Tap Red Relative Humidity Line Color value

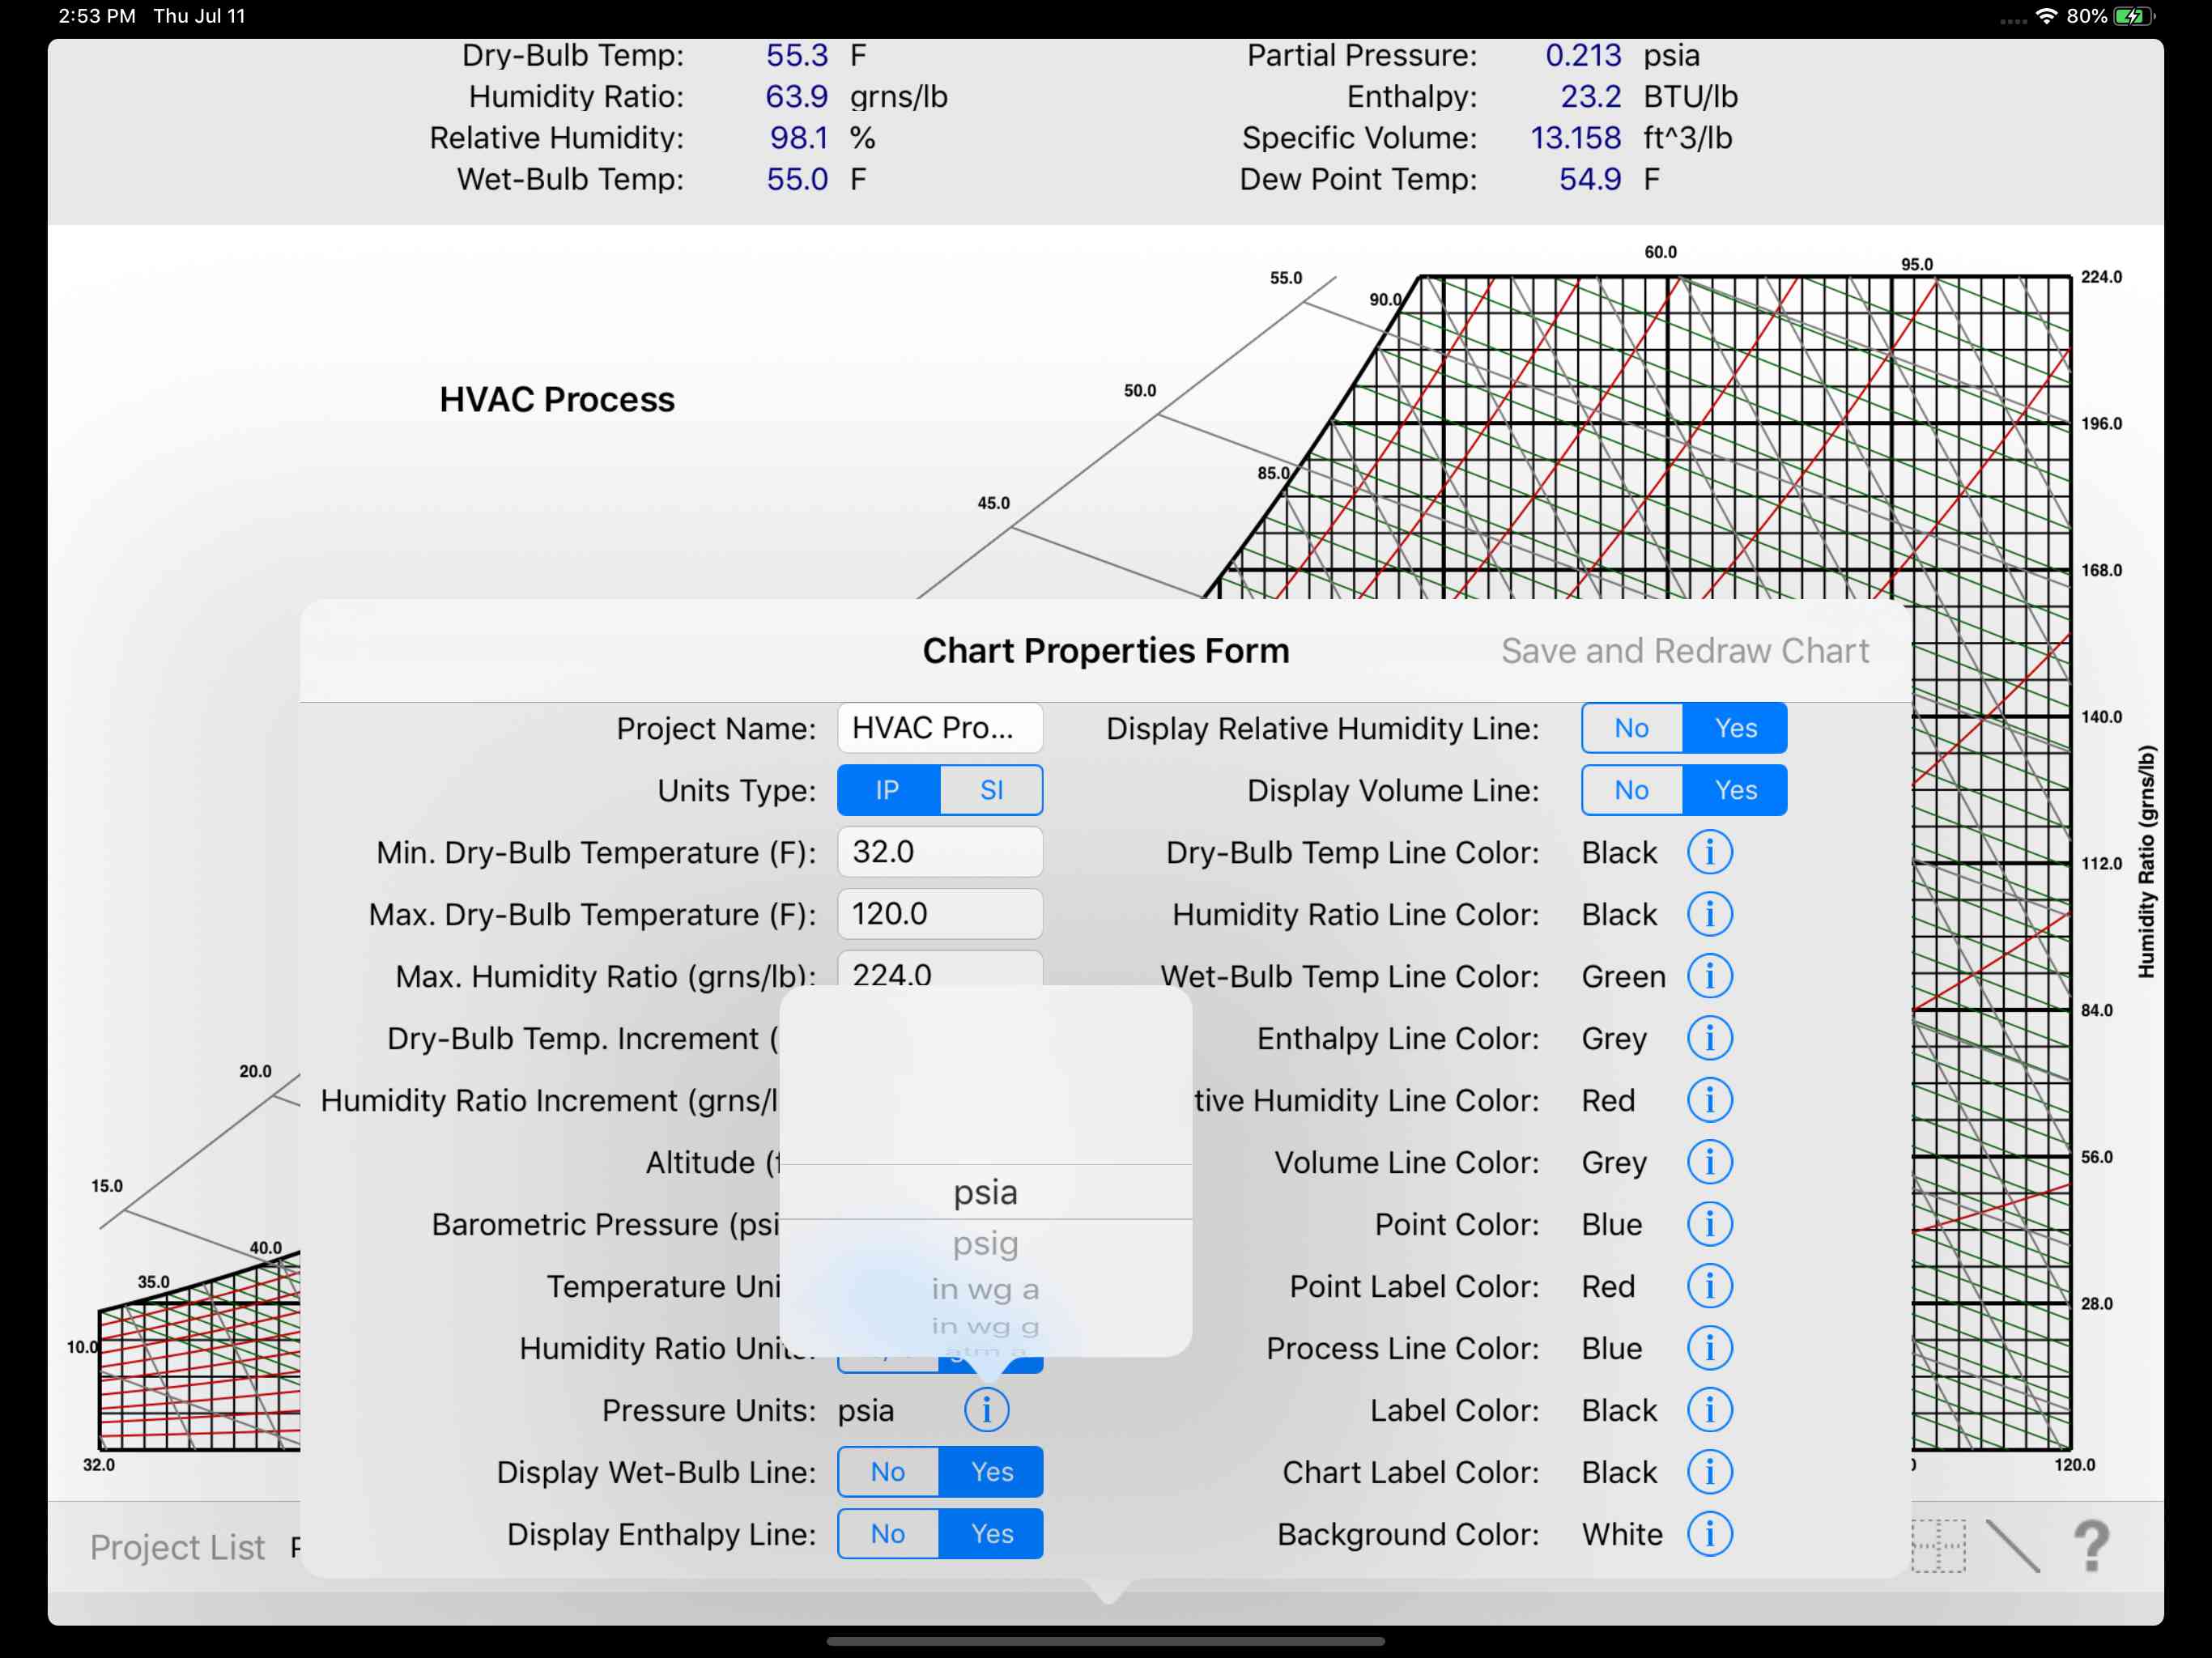tap(1608, 1100)
